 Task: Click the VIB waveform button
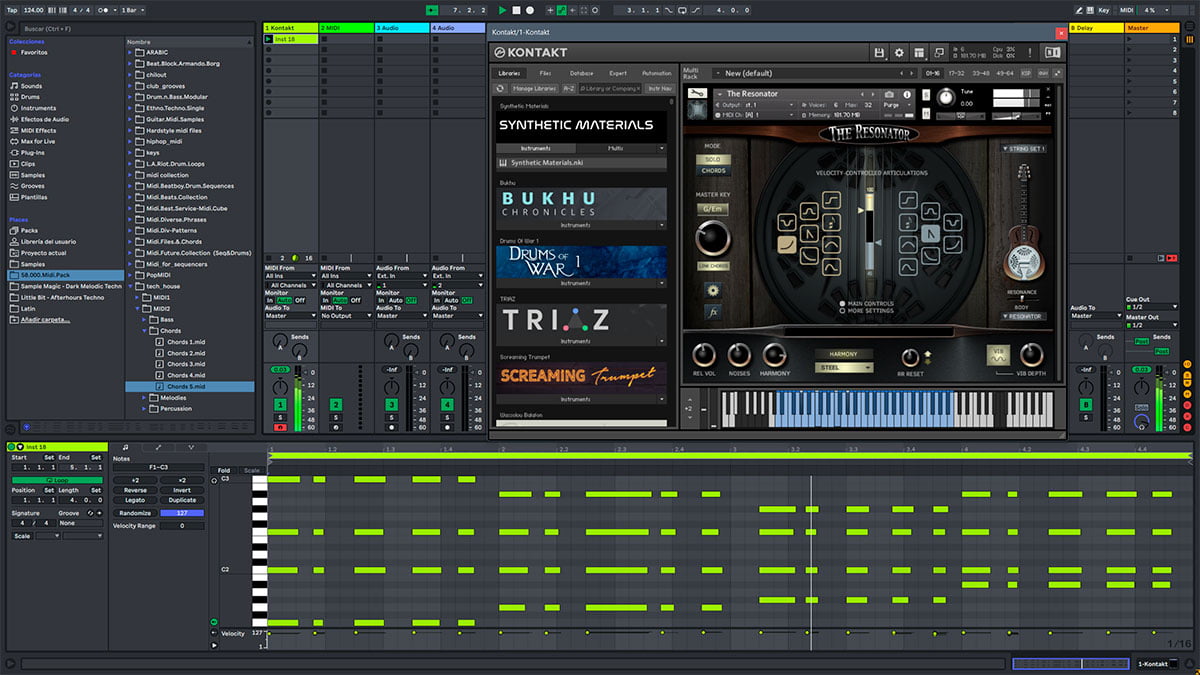pos(998,354)
